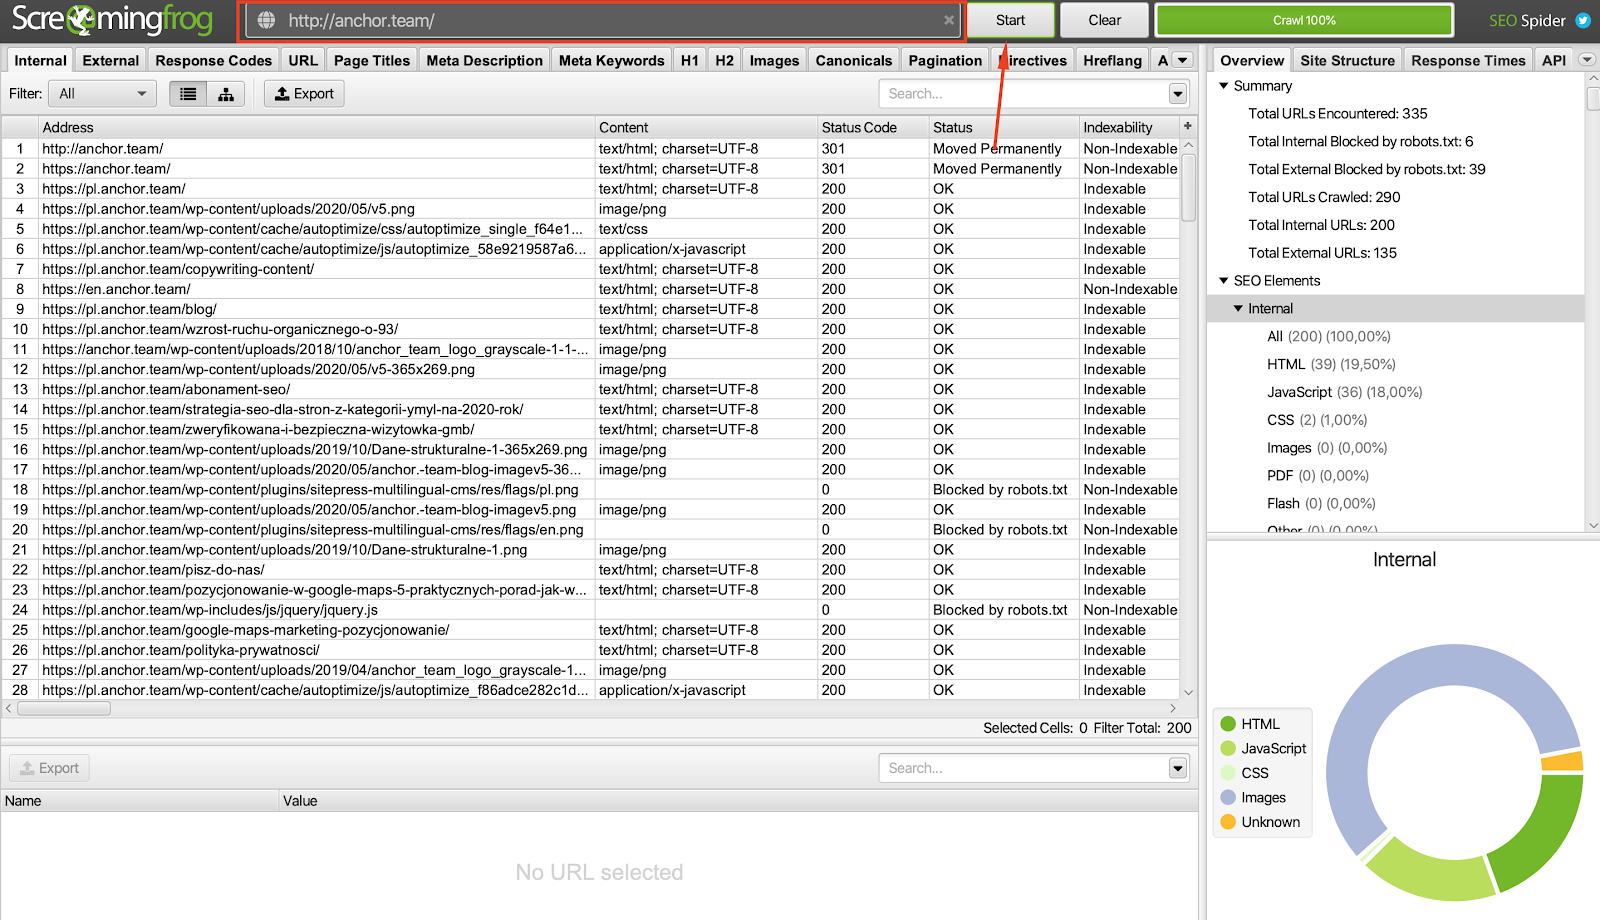Screen dimensions: 1600x920
Task: Select the https://pl.anchor.team/pisz-do-nas/ address
Action: (153, 570)
